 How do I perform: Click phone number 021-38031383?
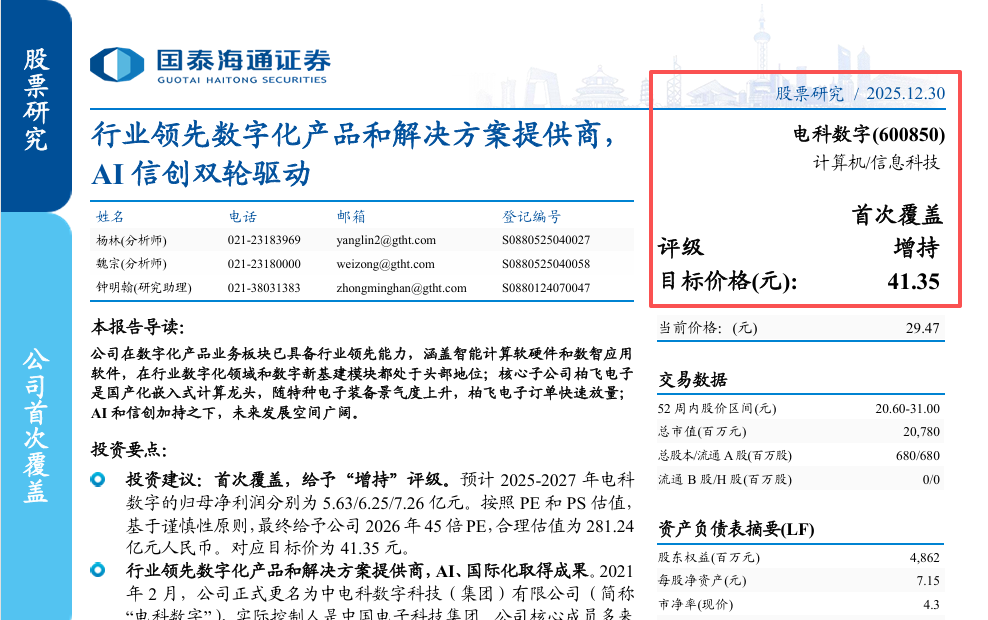[x=264, y=288]
